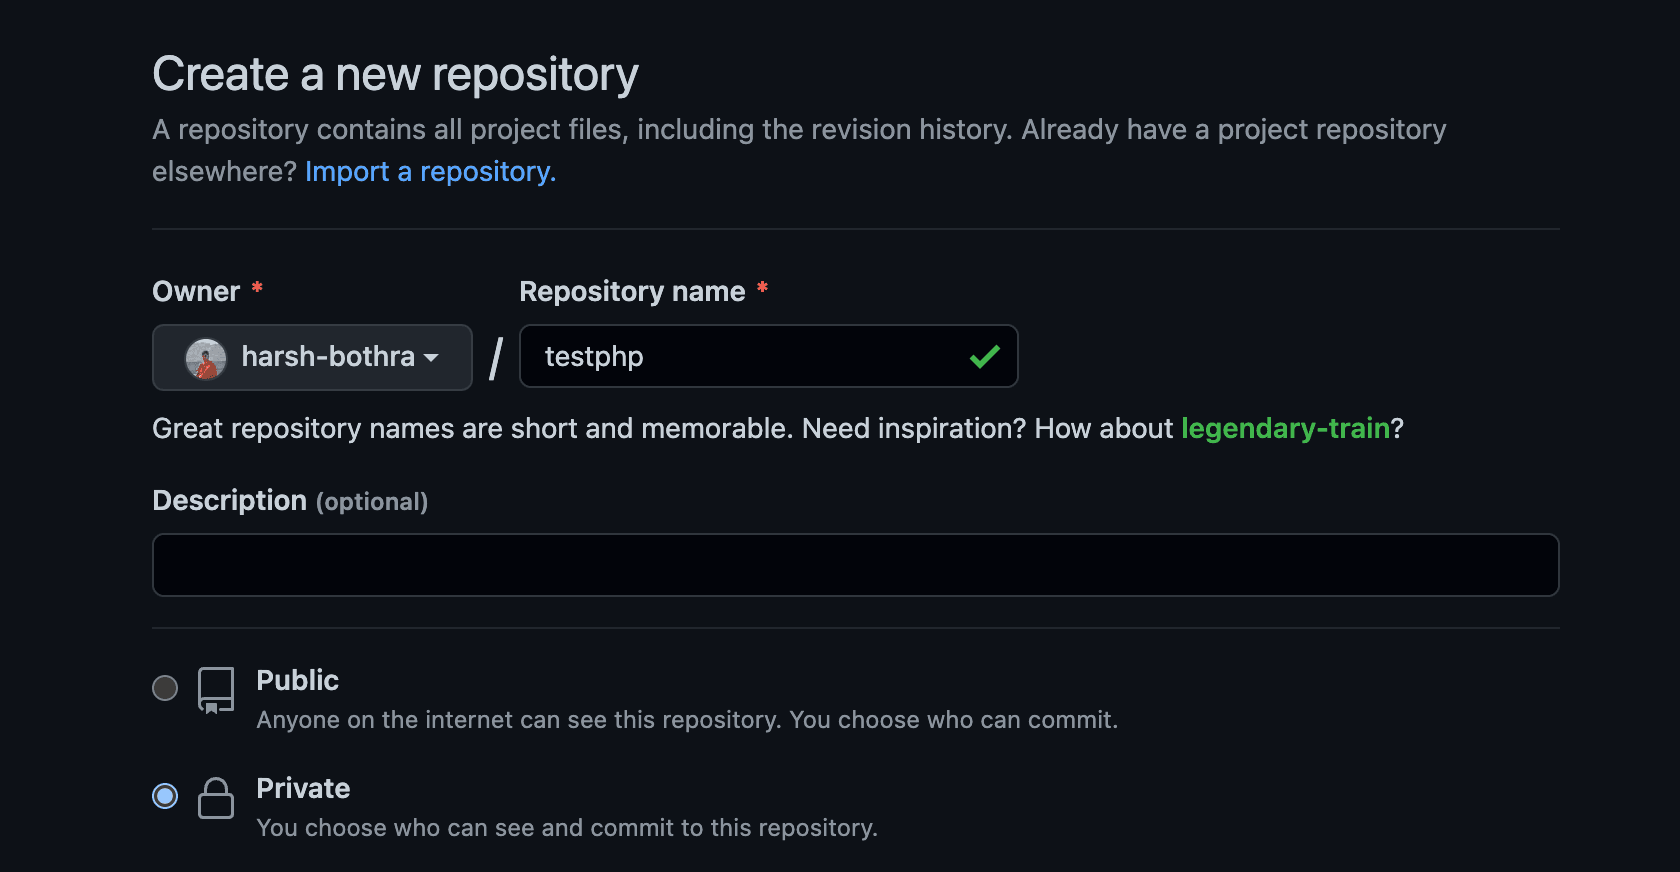Click the caret arrow beside harsh-bothra

pyautogui.click(x=432, y=358)
